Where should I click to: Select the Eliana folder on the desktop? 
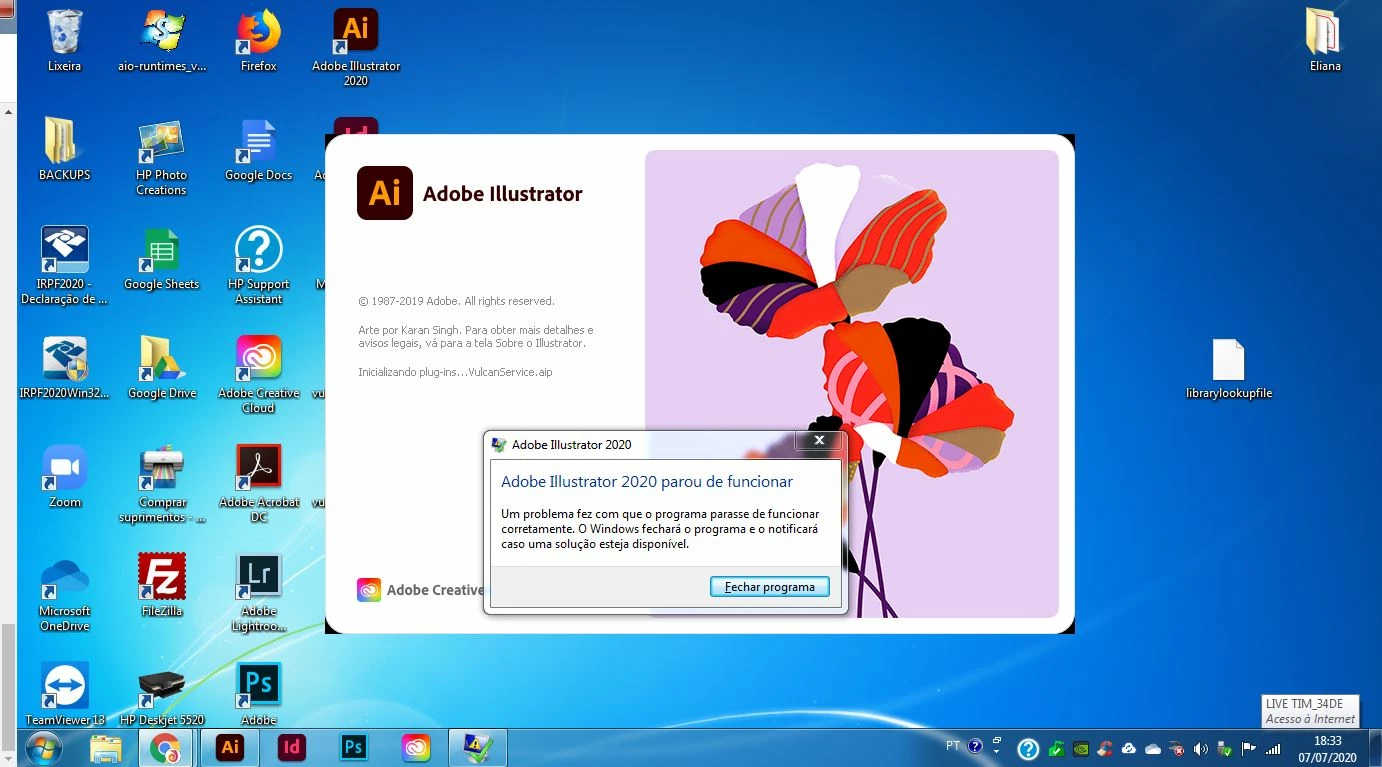(x=1325, y=41)
